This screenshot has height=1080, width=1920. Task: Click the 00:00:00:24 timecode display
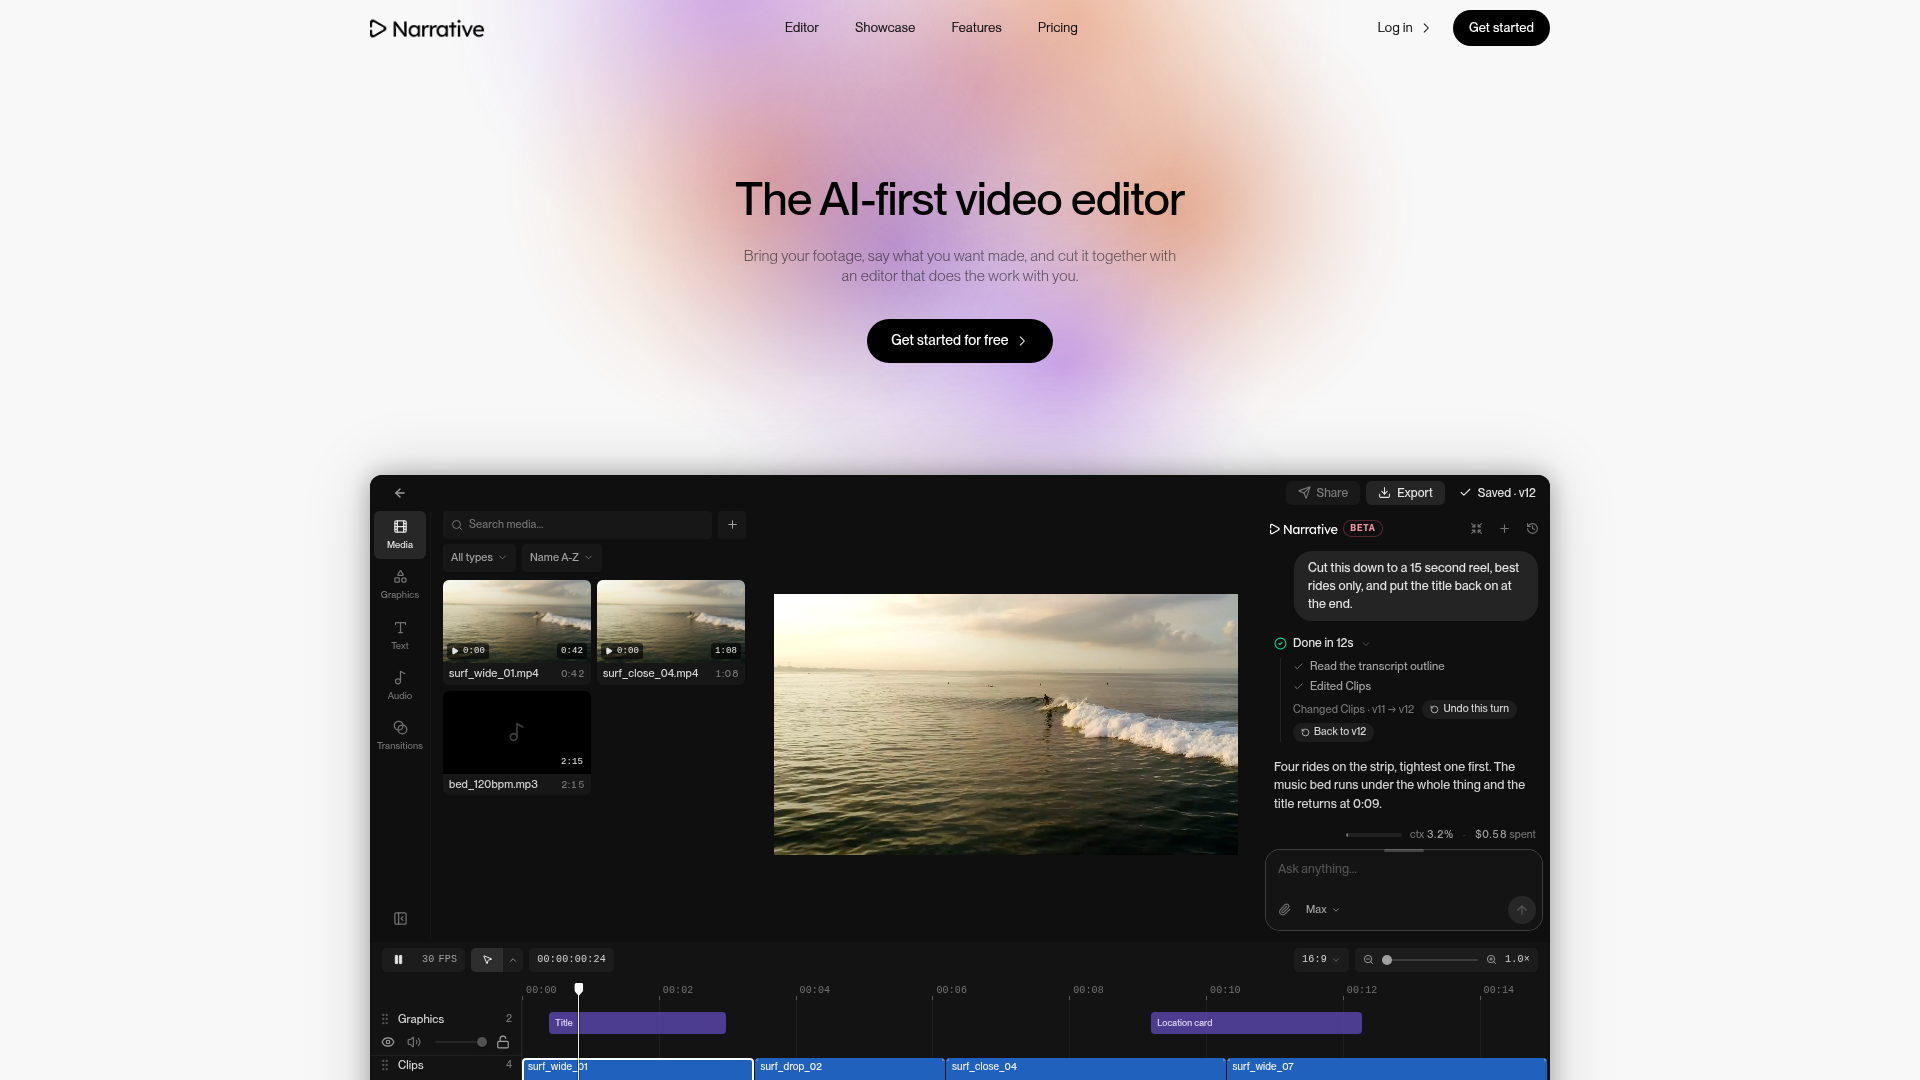tap(571, 960)
